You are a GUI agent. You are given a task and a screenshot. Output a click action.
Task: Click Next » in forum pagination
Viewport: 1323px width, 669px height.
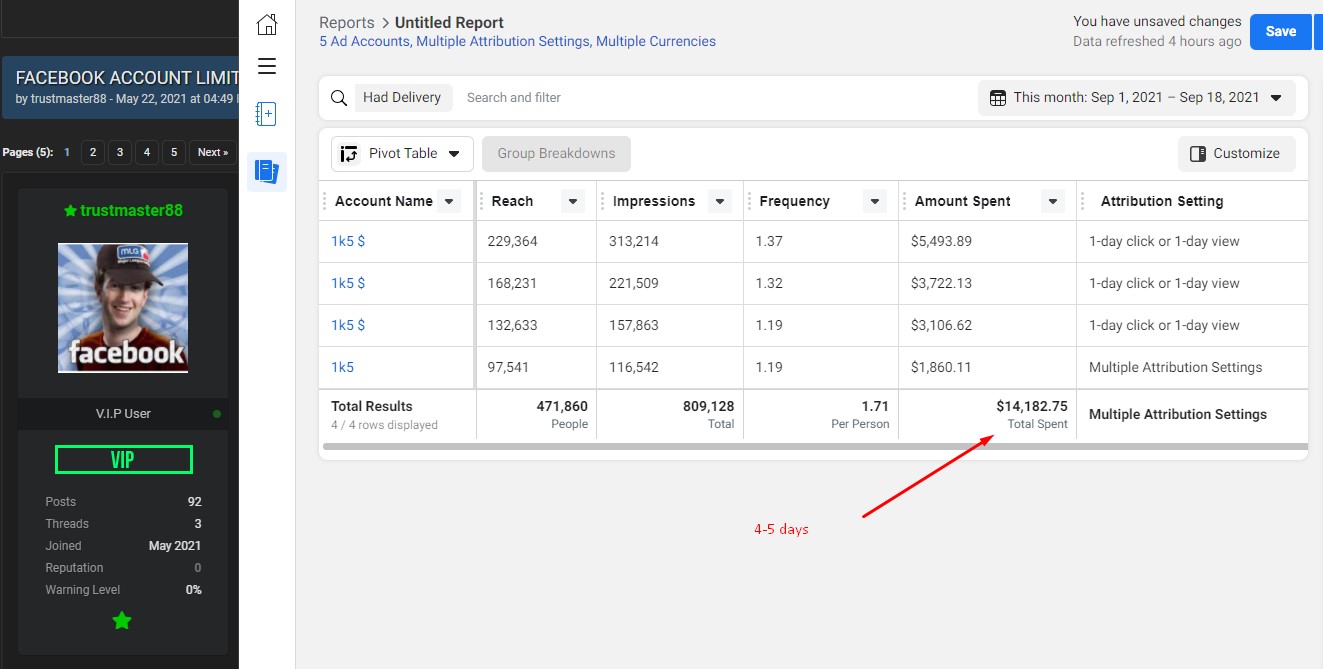coord(213,152)
